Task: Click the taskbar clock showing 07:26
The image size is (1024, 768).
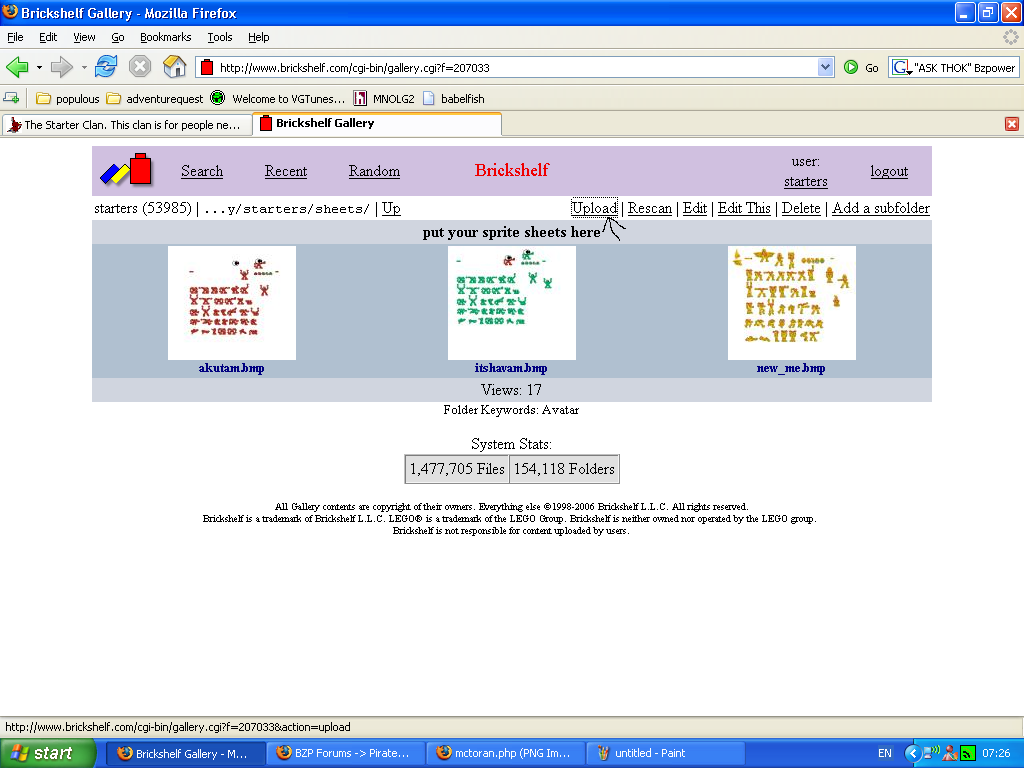Action: [x=996, y=753]
